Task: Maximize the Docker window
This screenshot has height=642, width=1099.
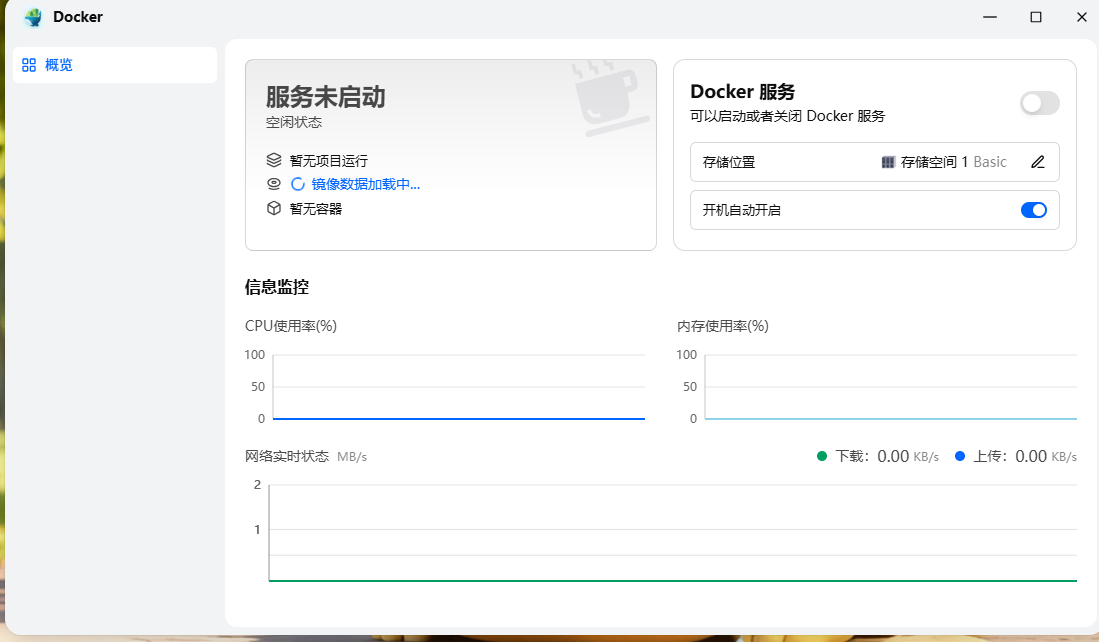Action: [1036, 17]
